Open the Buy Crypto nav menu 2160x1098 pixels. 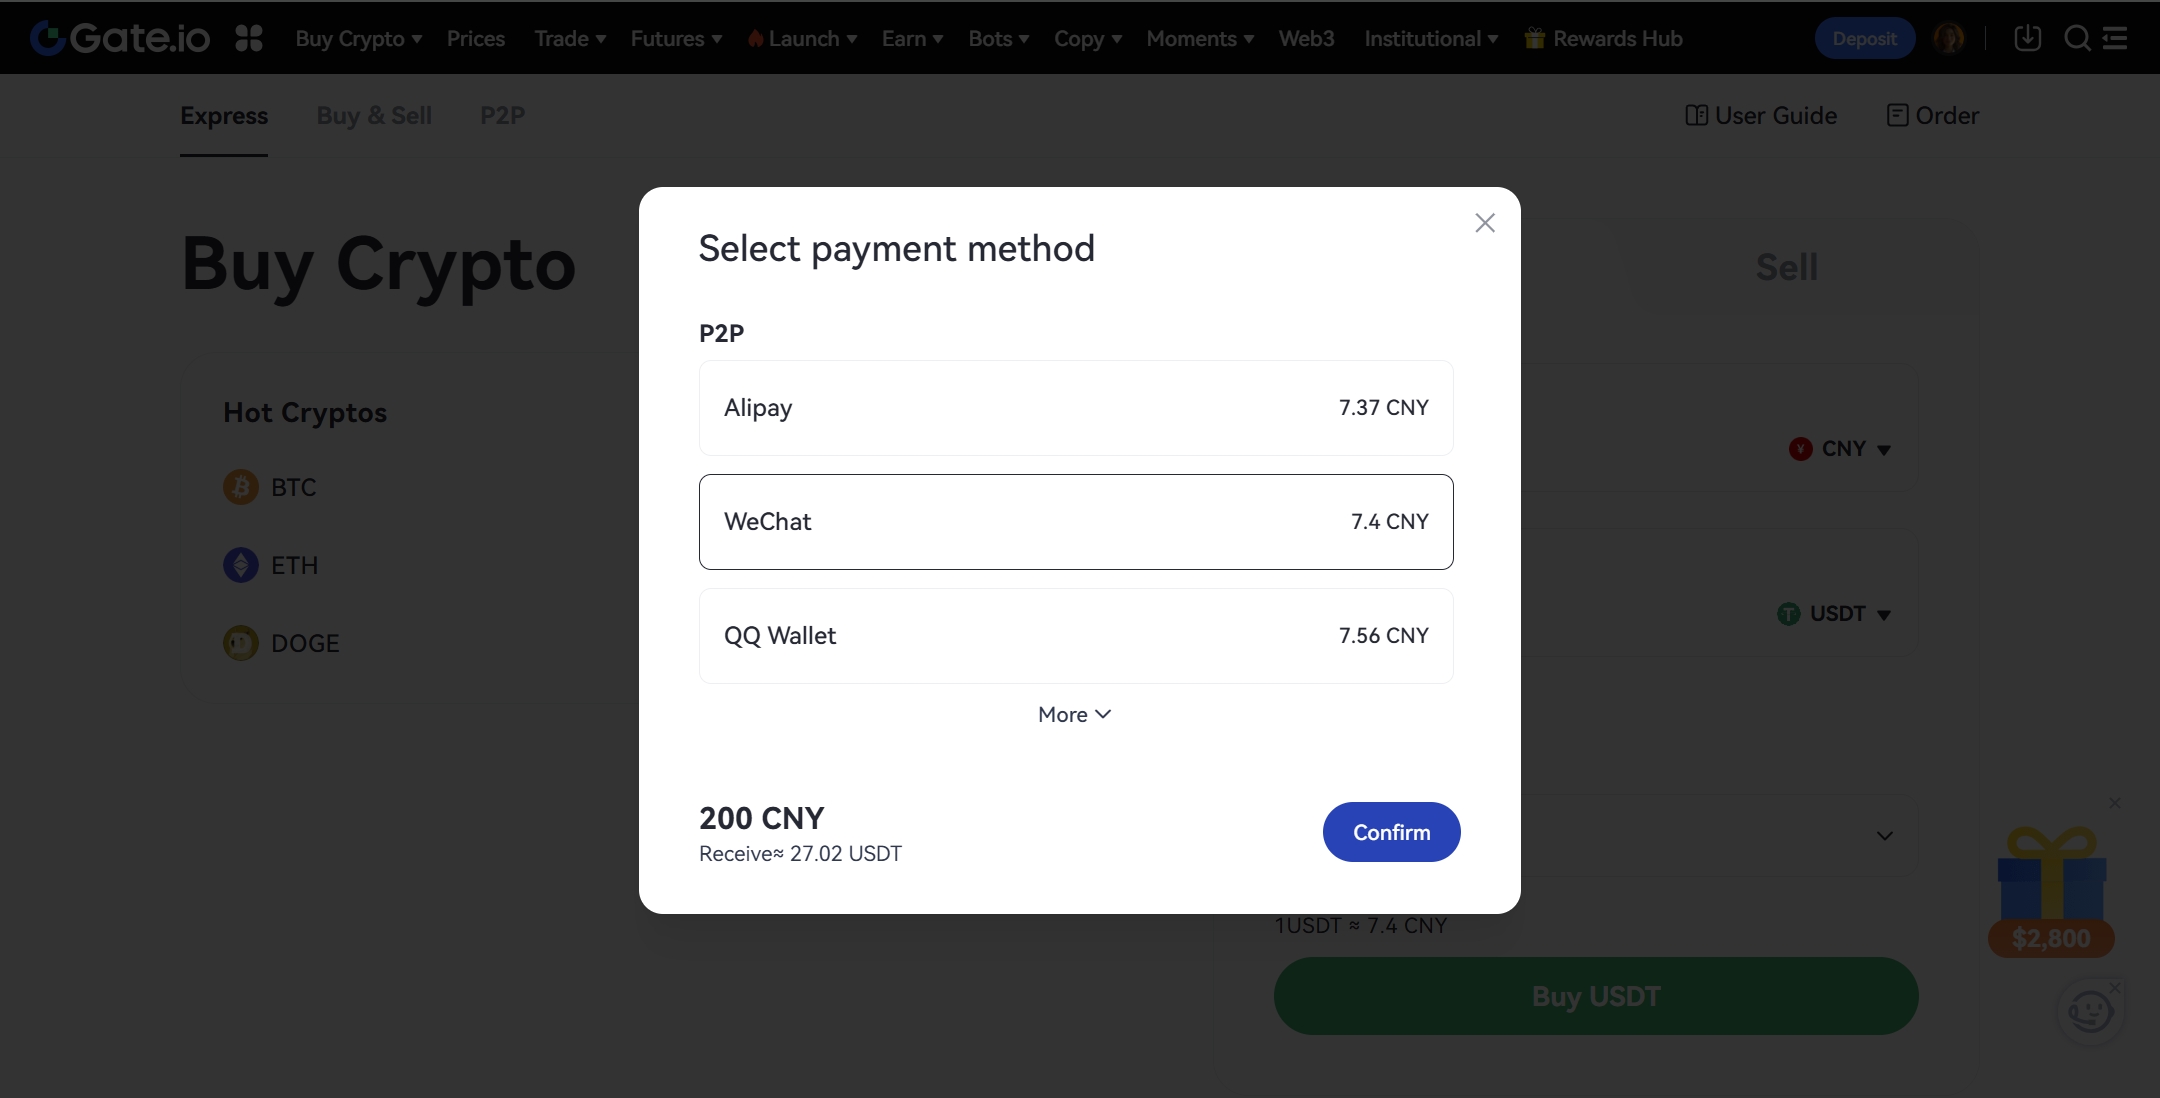(x=358, y=39)
